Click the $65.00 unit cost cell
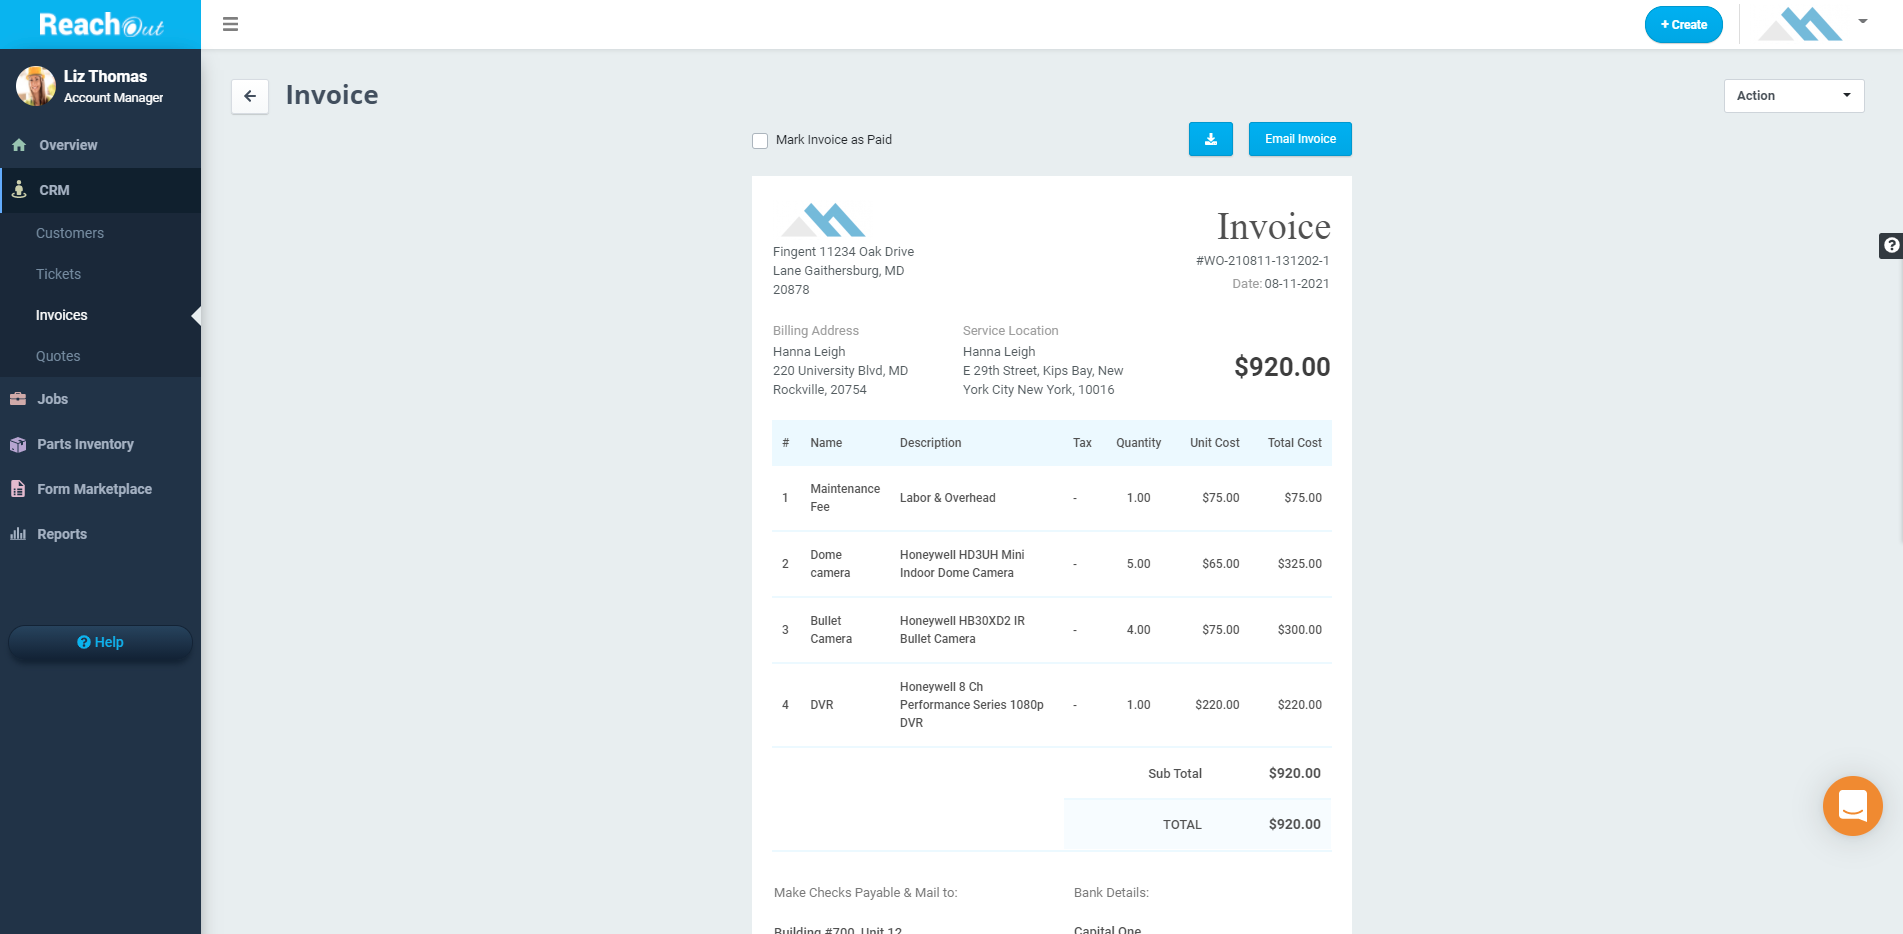Screen dimensions: 1903x934 [x=1220, y=564]
